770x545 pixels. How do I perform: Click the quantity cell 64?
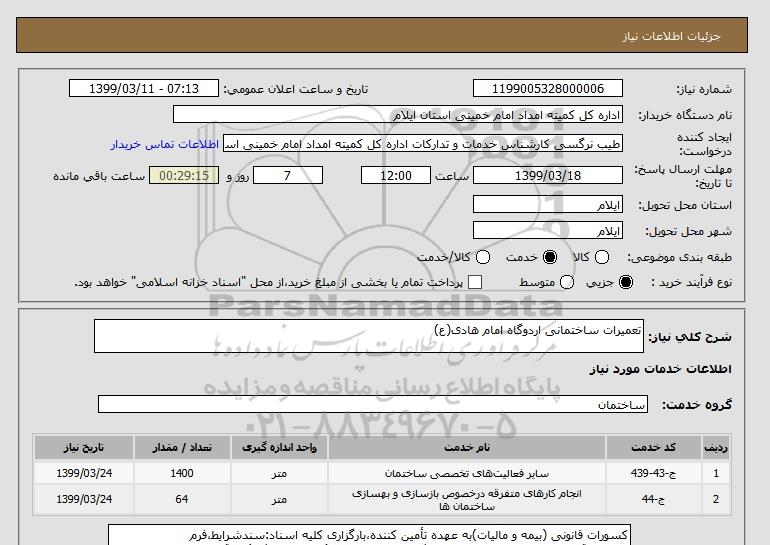click(x=182, y=499)
